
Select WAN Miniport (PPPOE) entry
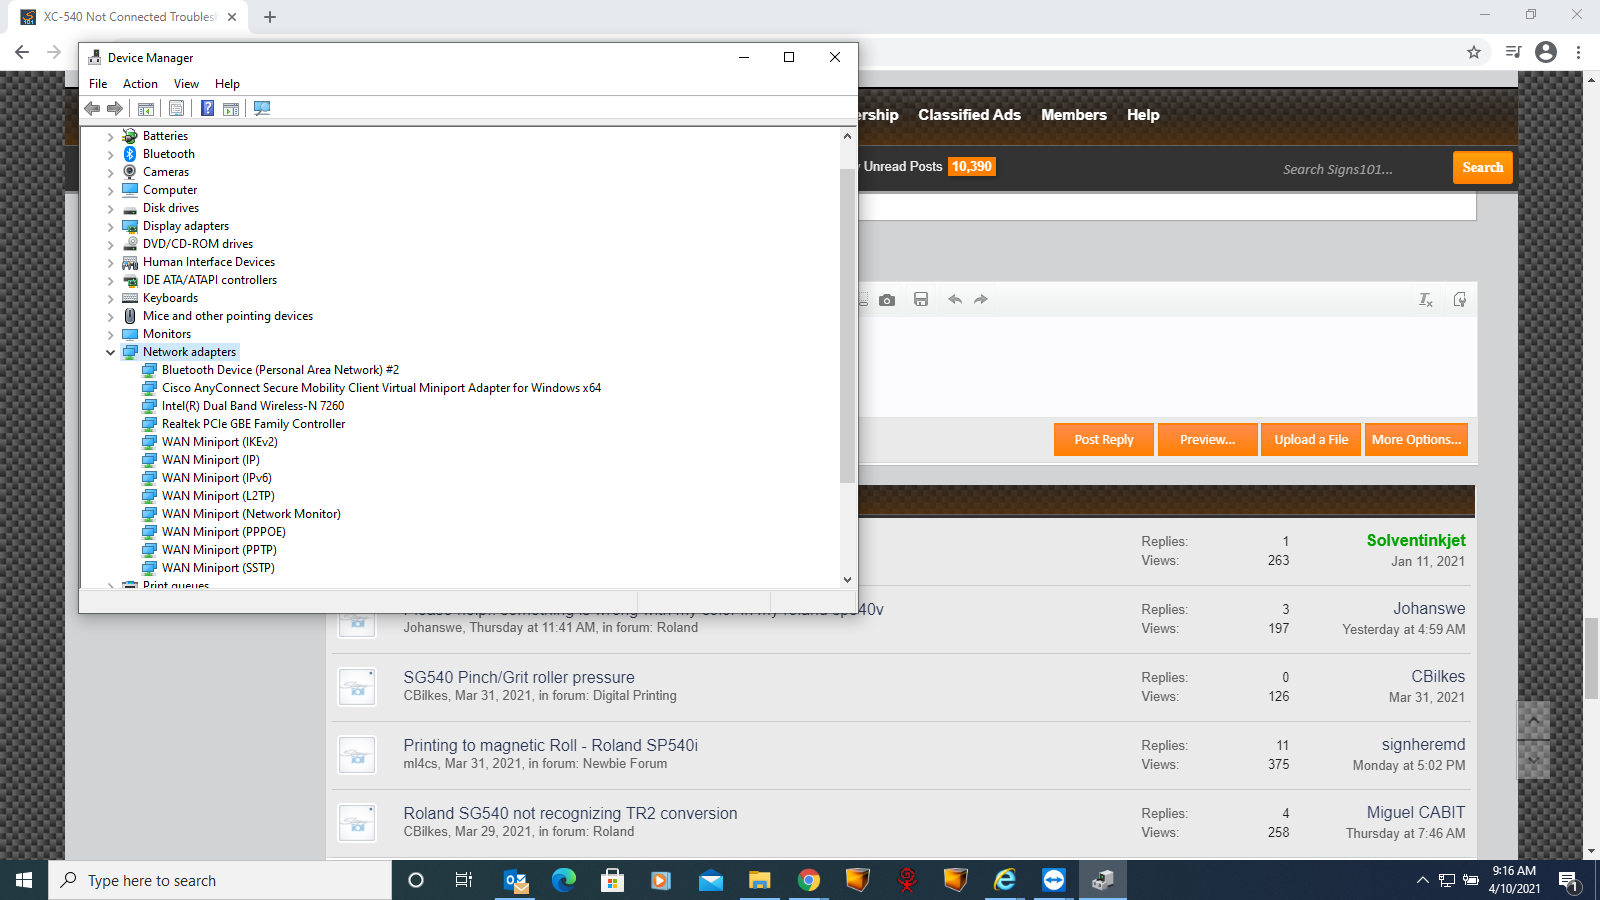[x=223, y=532]
